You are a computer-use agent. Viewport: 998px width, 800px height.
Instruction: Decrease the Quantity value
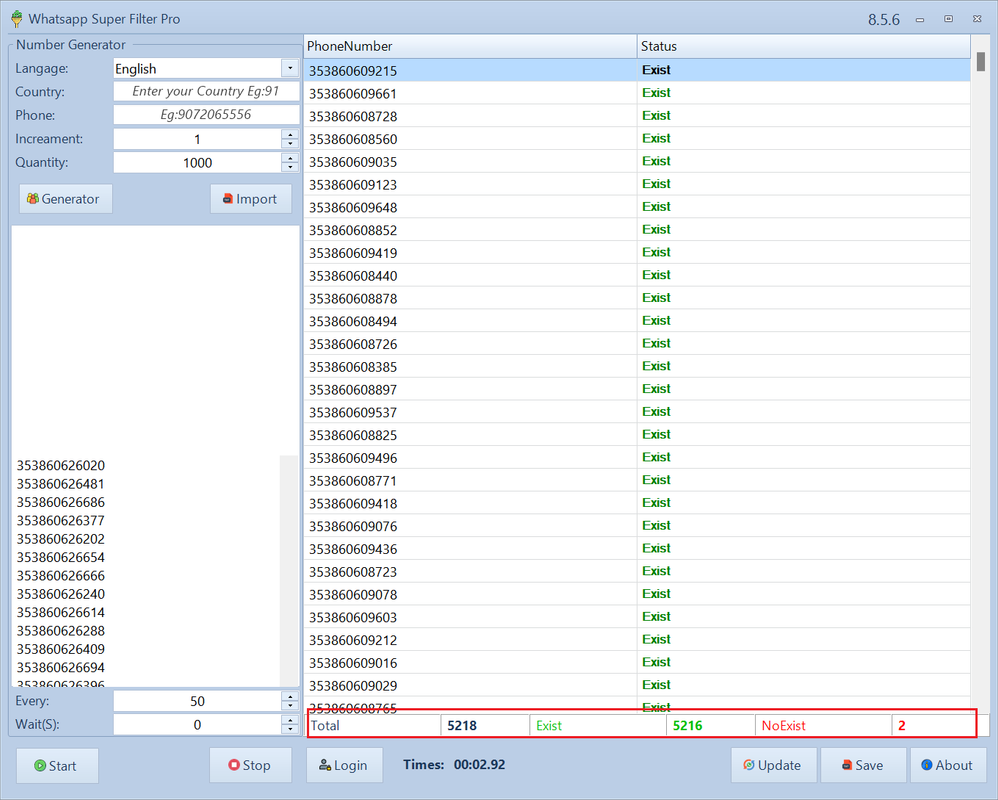pos(290,167)
